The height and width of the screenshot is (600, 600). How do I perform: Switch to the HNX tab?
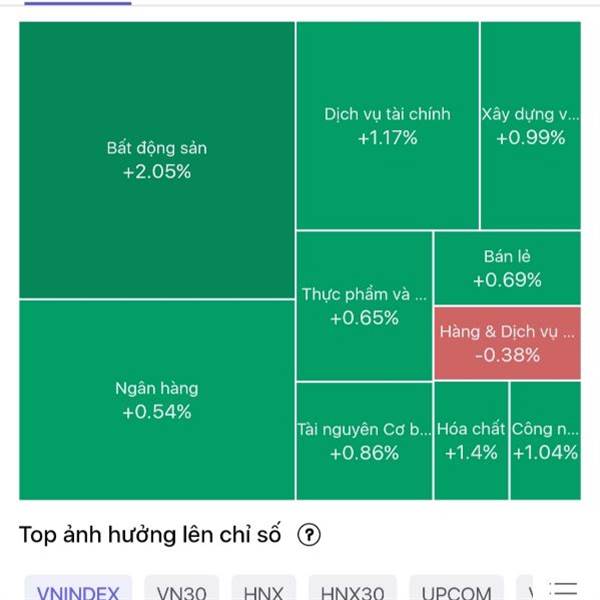pyautogui.click(x=264, y=588)
